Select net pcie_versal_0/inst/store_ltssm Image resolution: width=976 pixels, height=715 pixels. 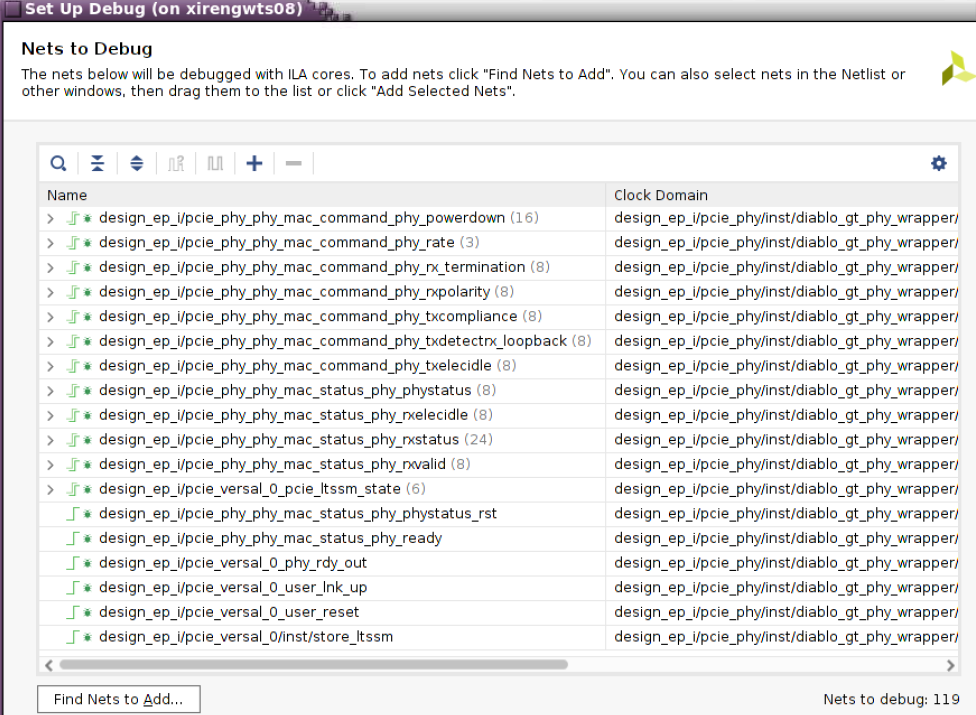(x=246, y=637)
